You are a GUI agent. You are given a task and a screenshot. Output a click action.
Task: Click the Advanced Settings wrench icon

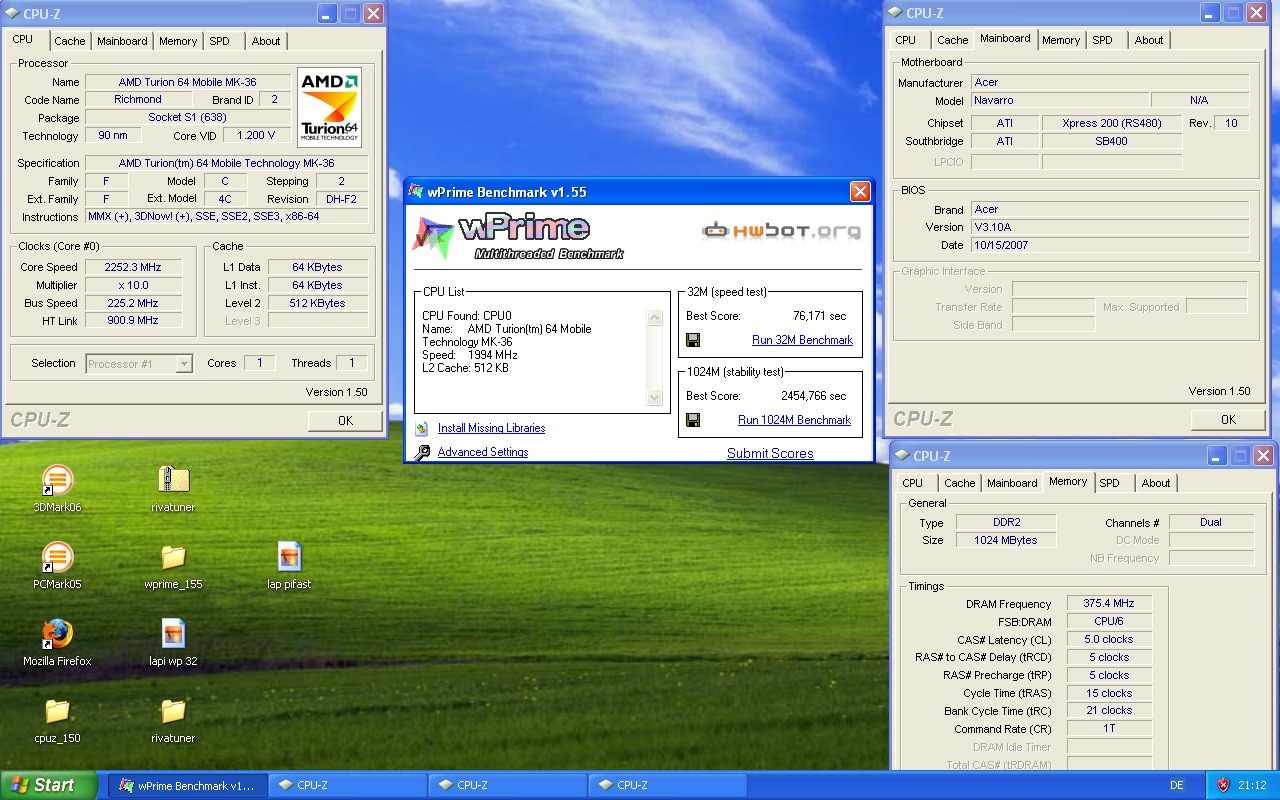[x=422, y=452]
